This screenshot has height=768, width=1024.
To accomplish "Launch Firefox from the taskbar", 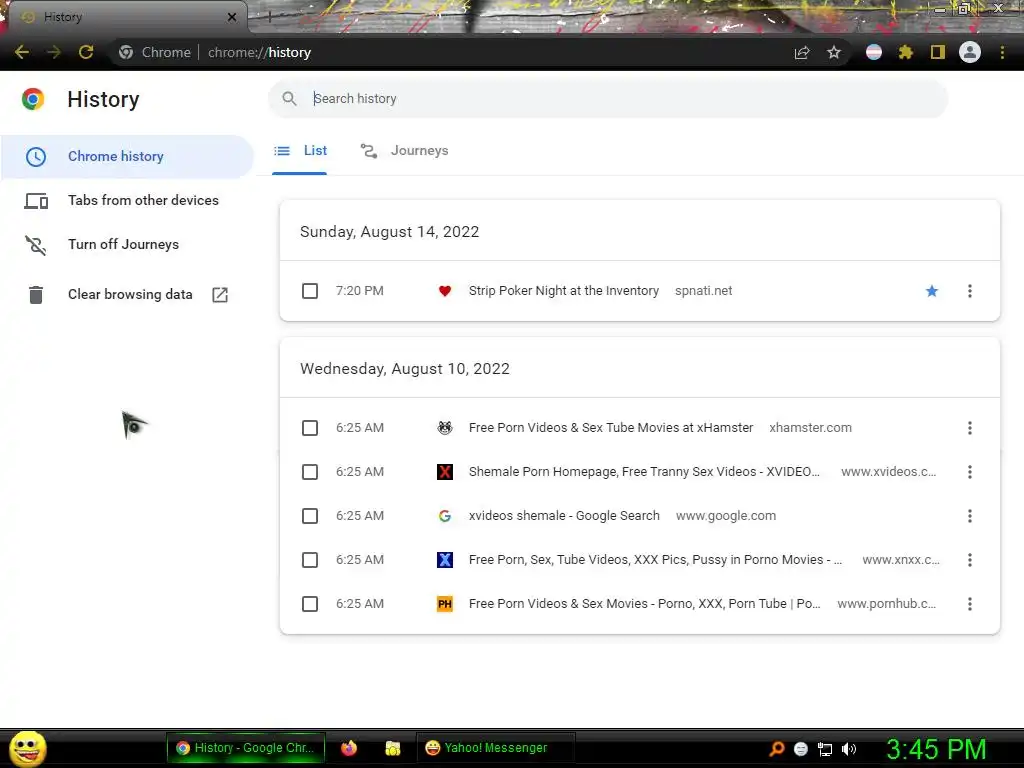I will tap(349, 748).
